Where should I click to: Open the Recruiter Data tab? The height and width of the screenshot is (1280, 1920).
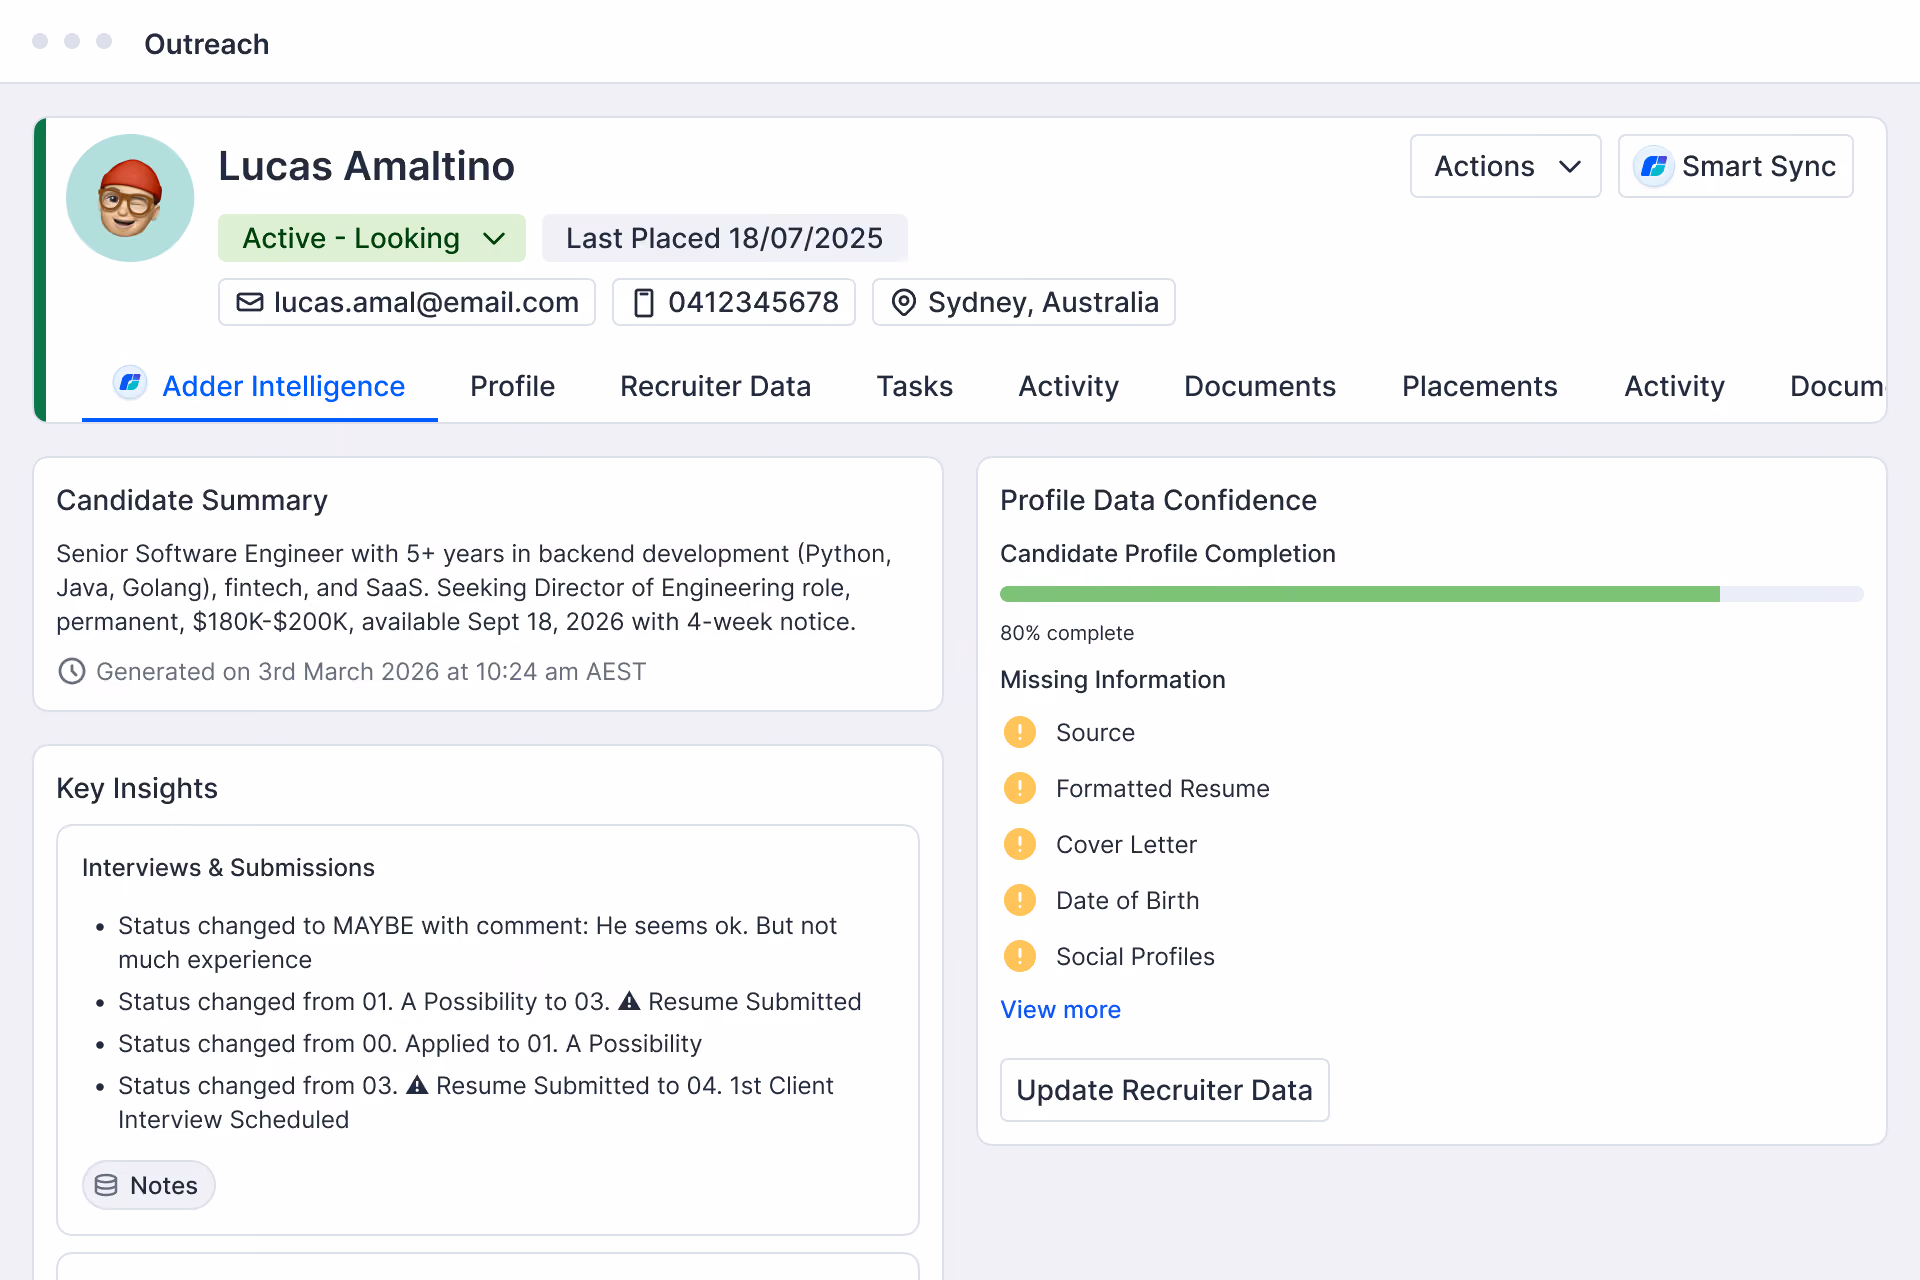(715, 386)
